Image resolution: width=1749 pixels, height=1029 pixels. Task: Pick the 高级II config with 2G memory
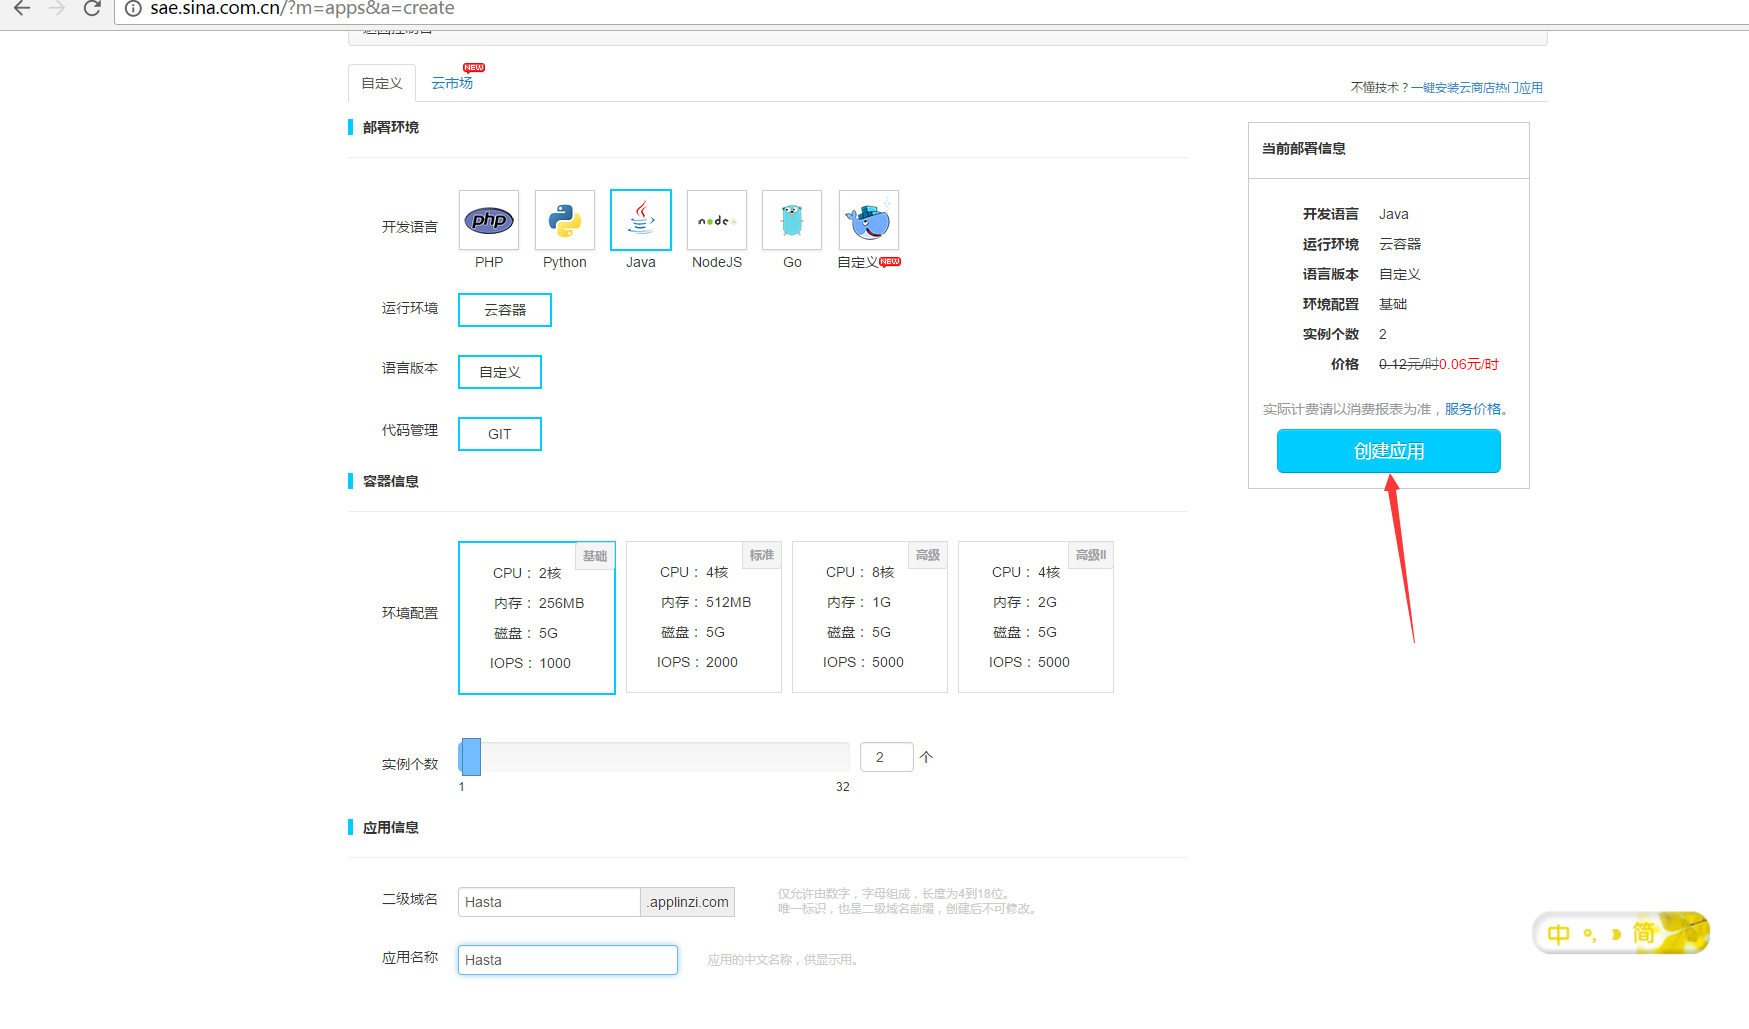click(1036, 617)
